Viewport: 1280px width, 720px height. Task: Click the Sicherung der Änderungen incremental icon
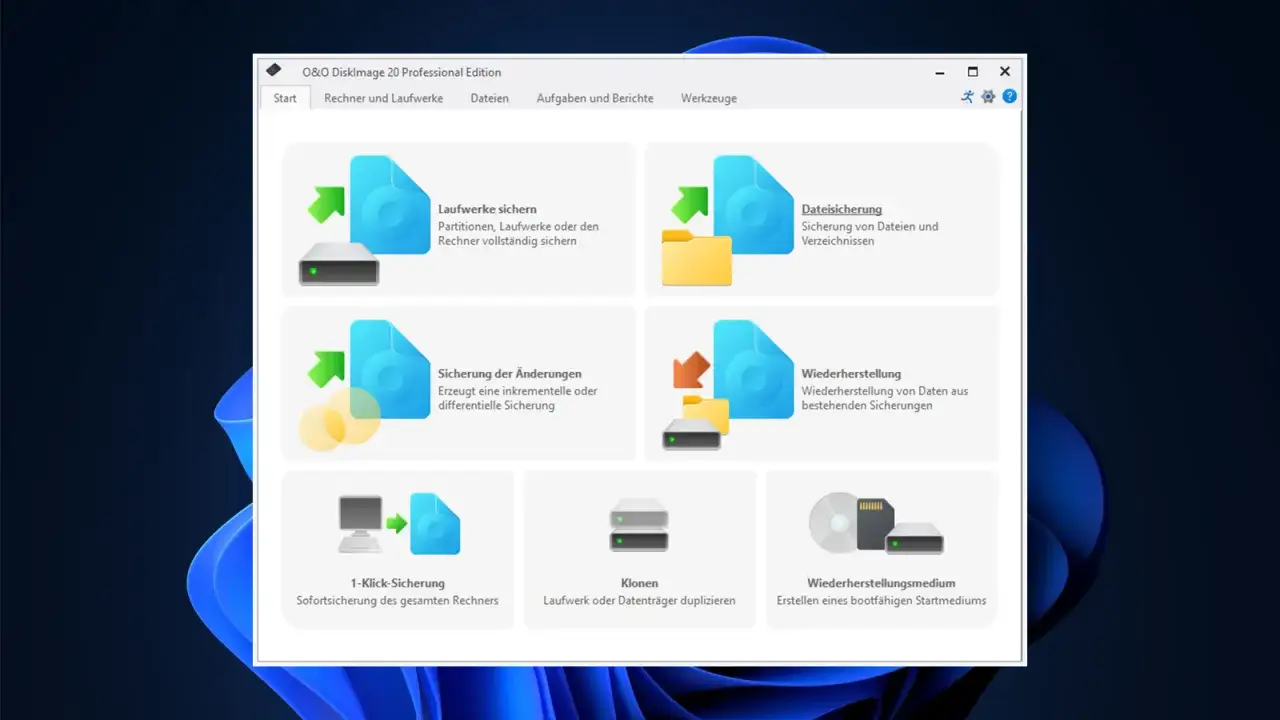(365, 385)
